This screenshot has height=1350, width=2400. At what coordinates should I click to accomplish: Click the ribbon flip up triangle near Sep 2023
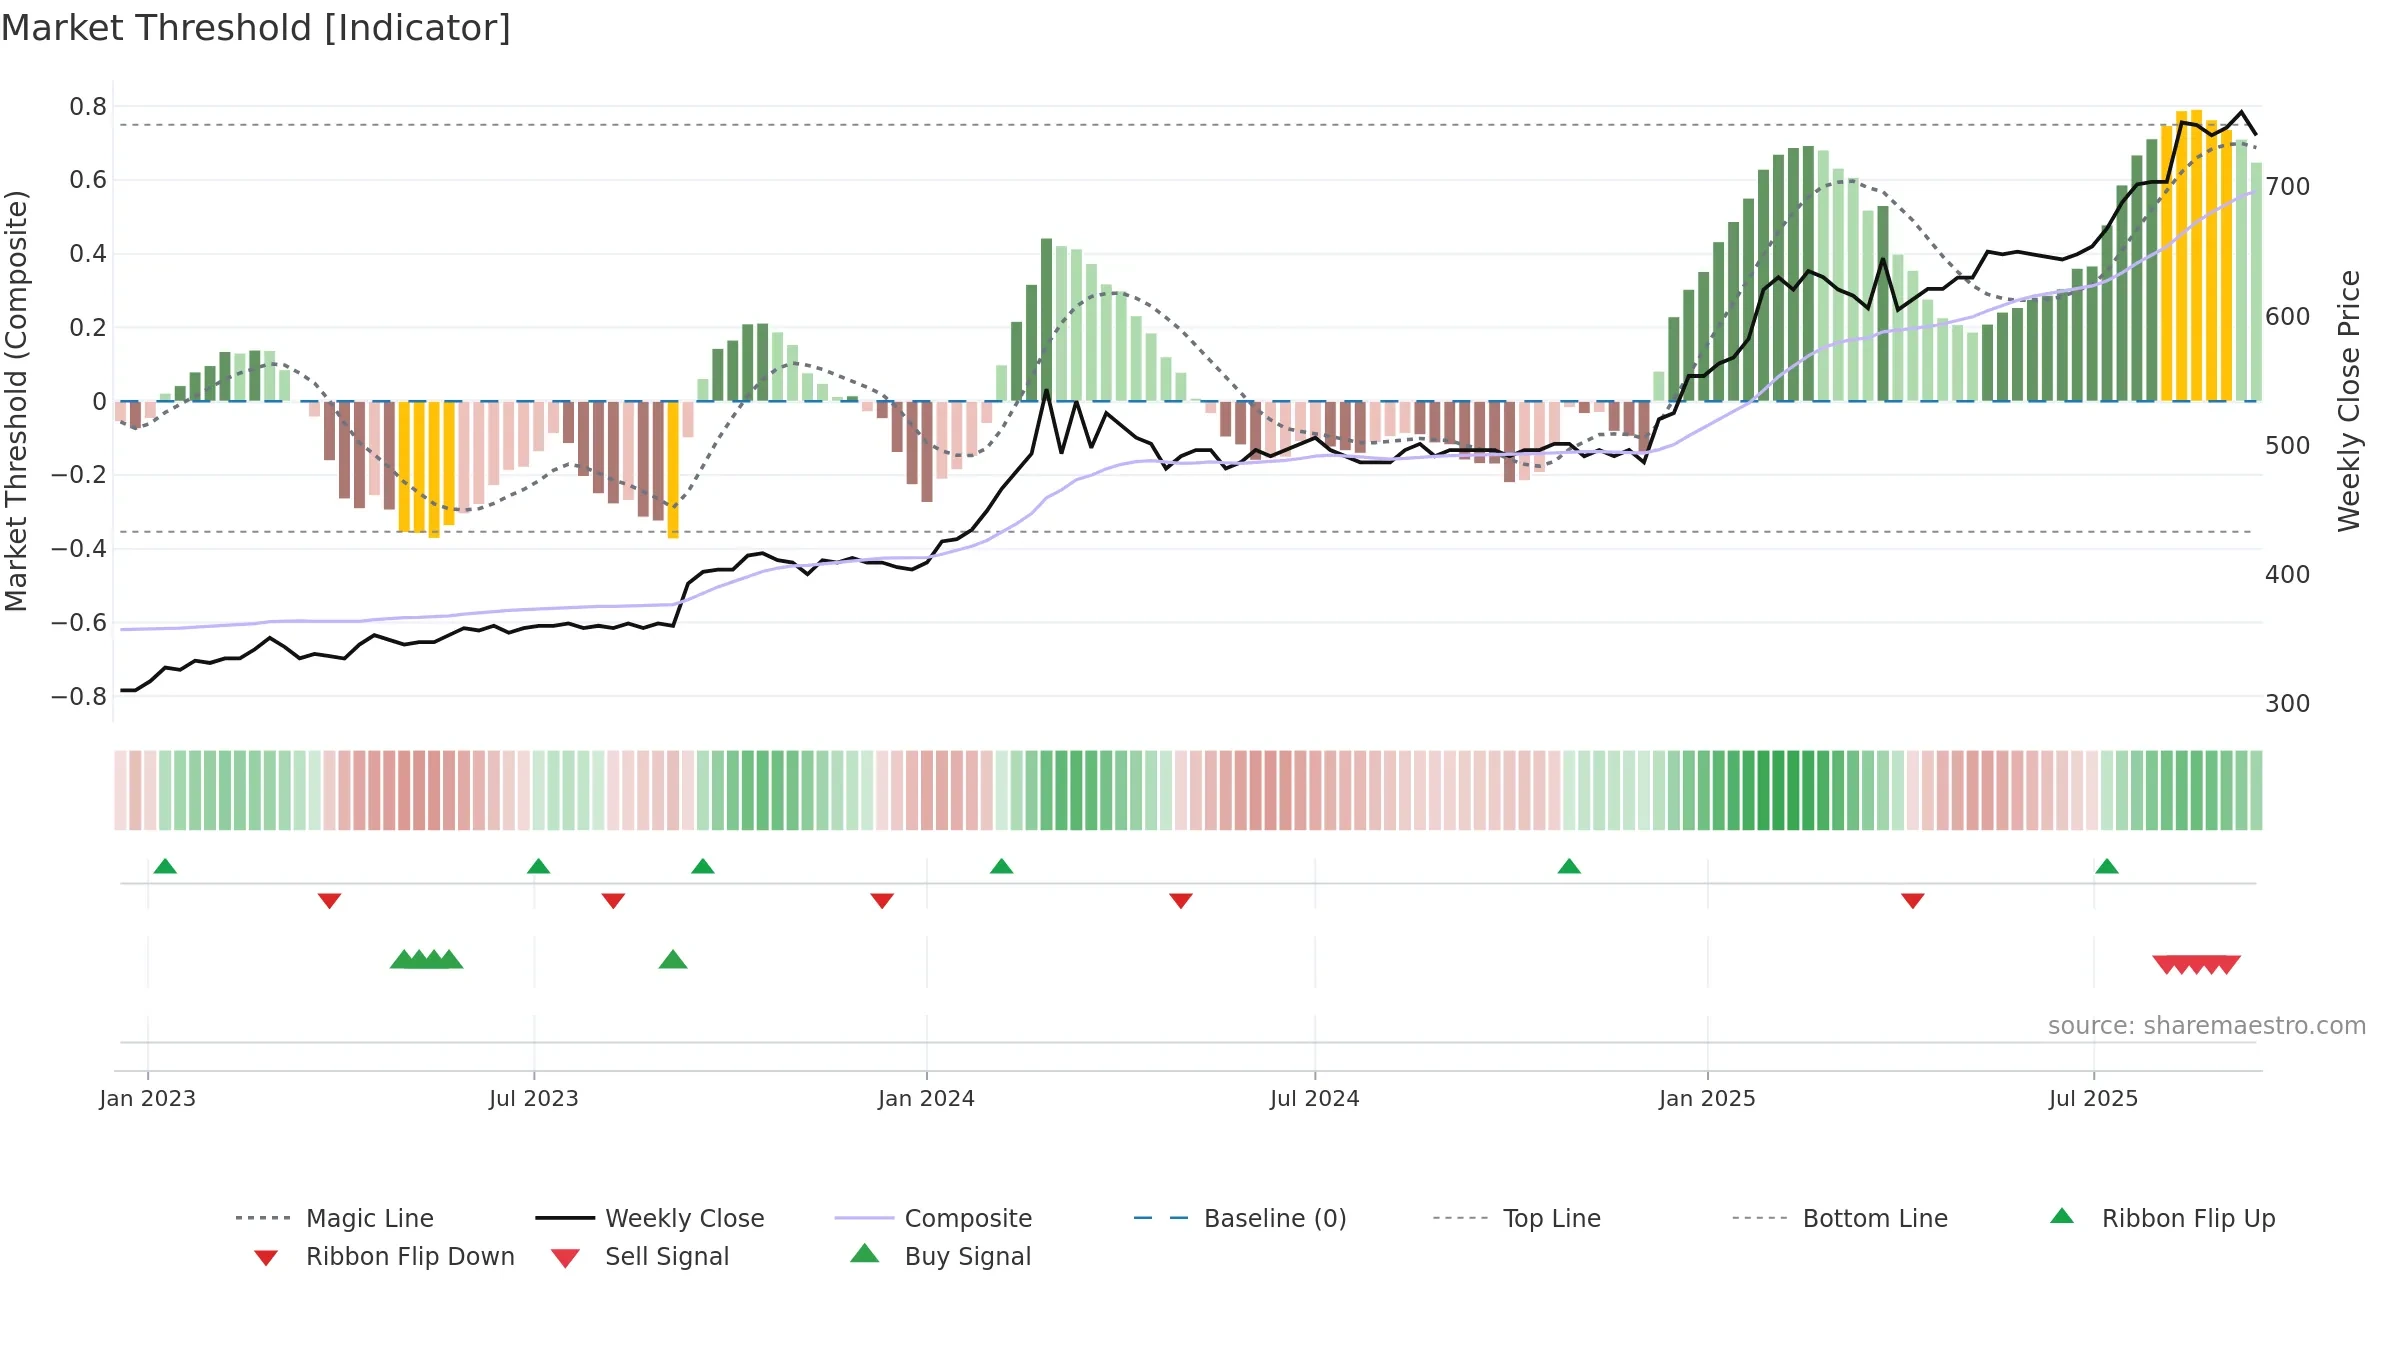[703, 866]
